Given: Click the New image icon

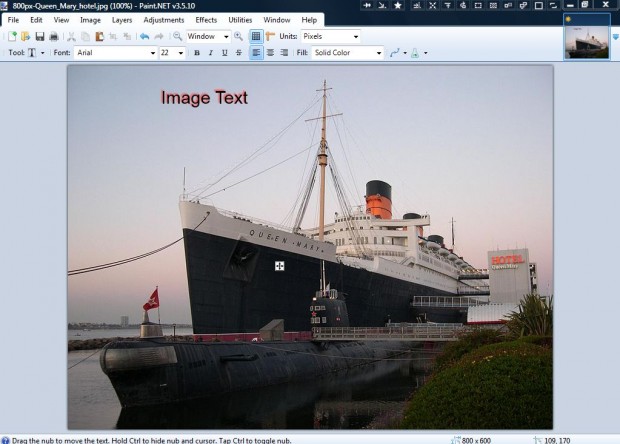Looking at the screenshot, I should 12,36.
